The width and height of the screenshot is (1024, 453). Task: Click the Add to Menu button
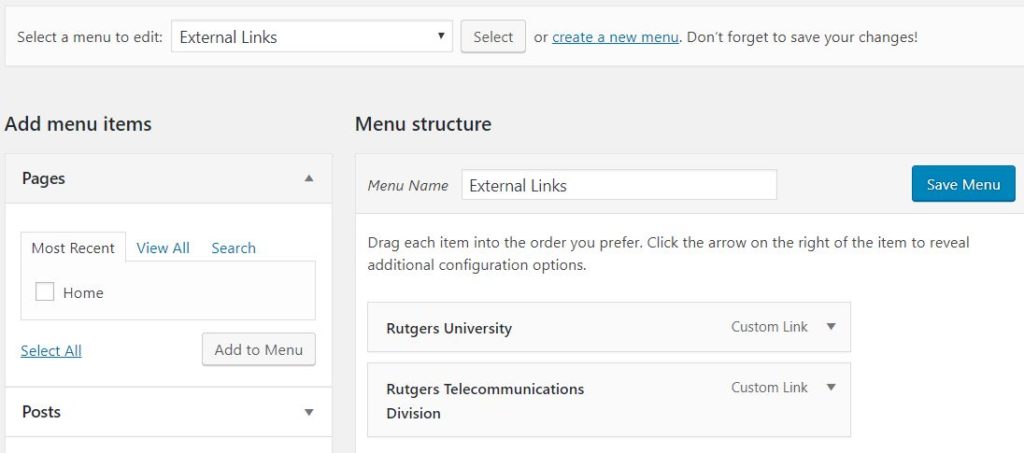click(259, 349)
